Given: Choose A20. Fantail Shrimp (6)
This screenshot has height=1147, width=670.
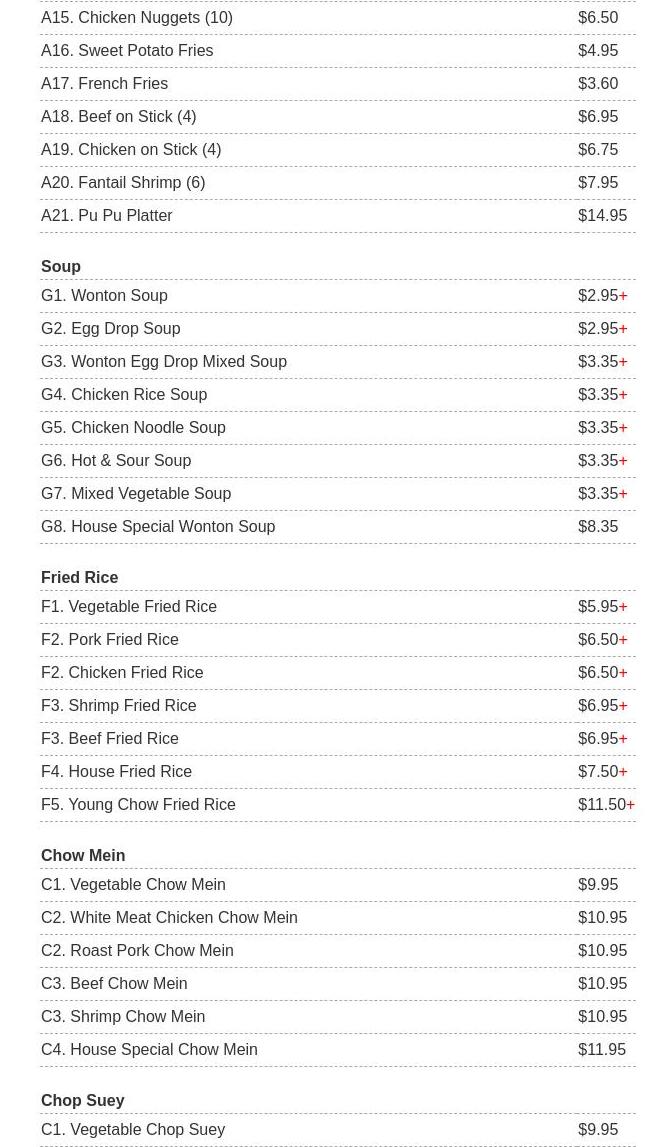Looking at the screenshot, I should pyautogui.click(x=338, y=183).
